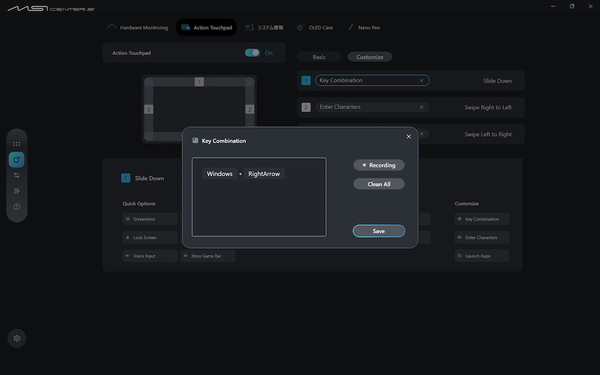Select zone 1 badge in gesture list

[306, 80]
